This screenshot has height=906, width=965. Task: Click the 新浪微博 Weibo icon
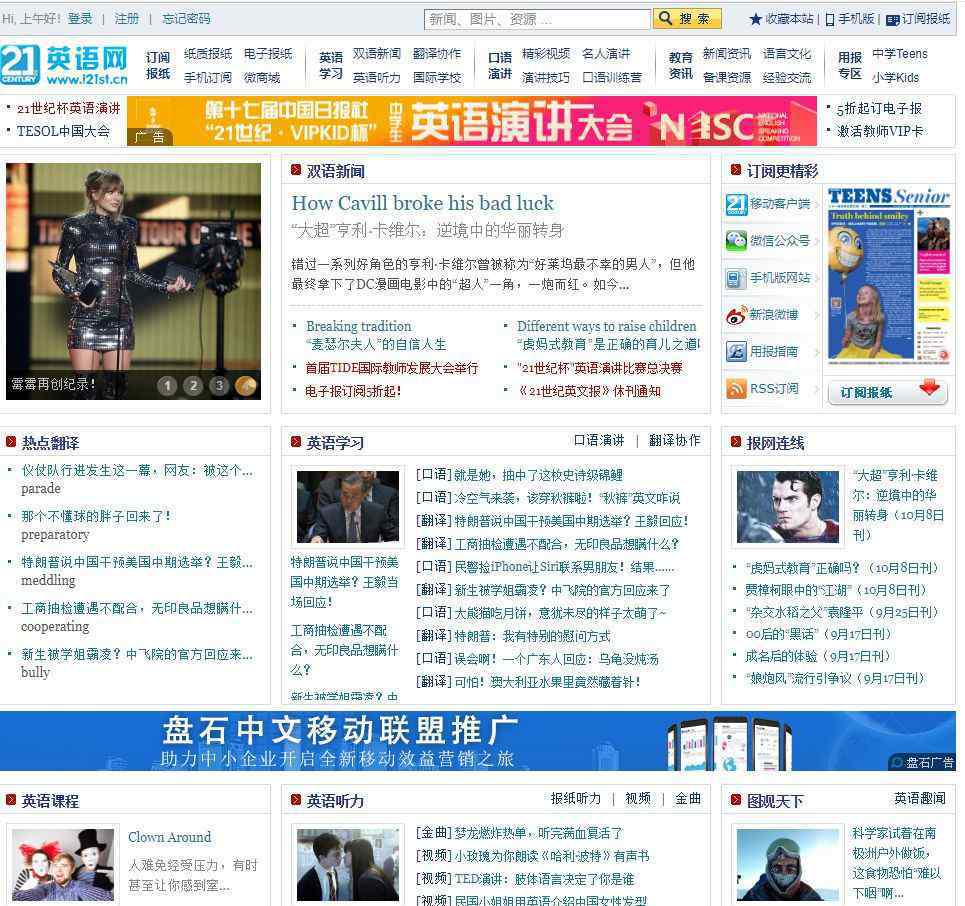point(737,315)
